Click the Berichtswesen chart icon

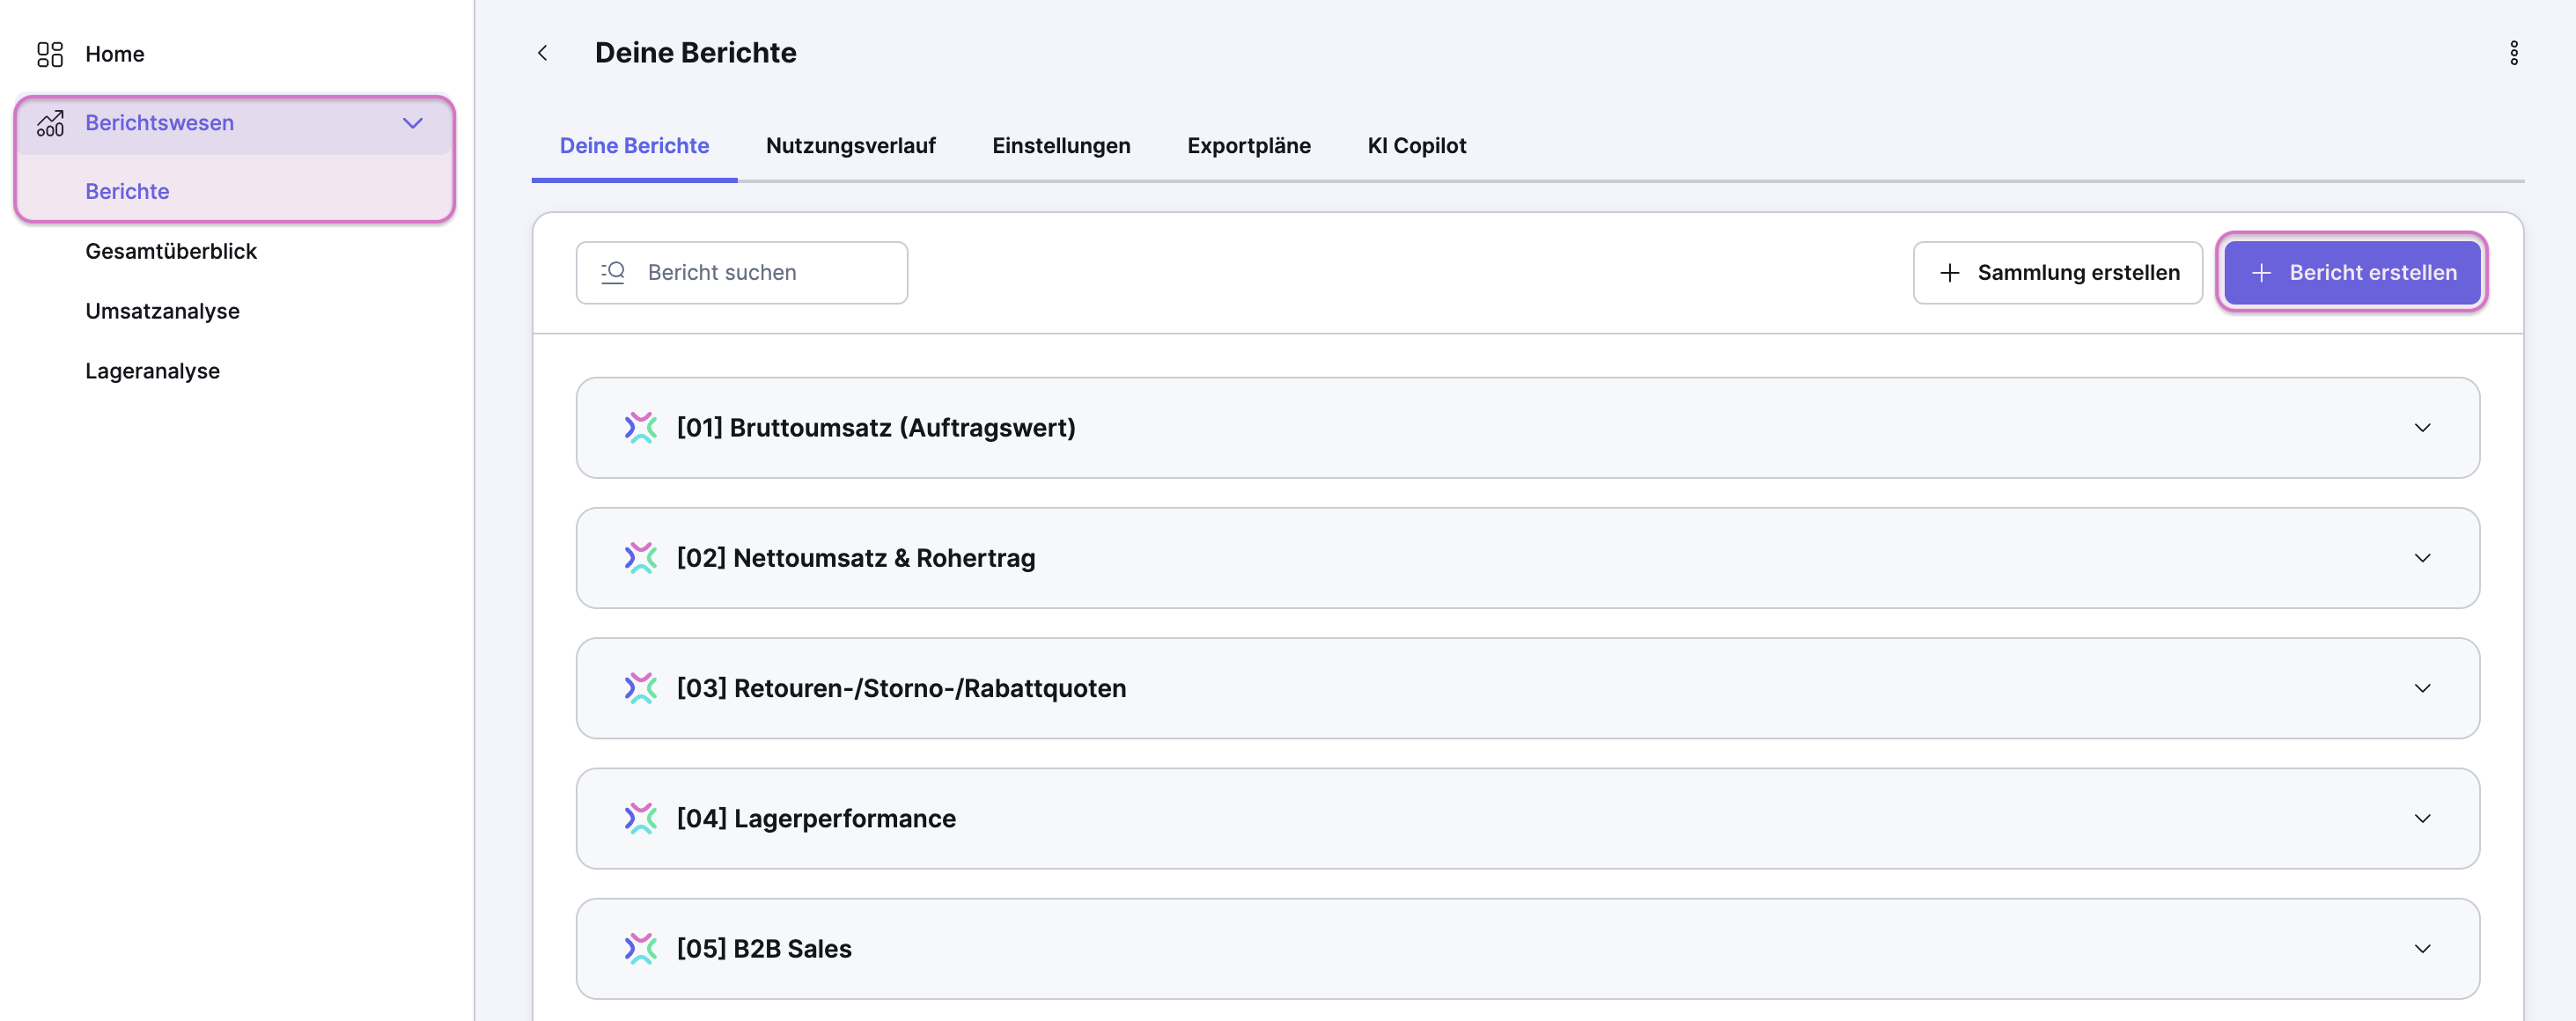[50, 123]
